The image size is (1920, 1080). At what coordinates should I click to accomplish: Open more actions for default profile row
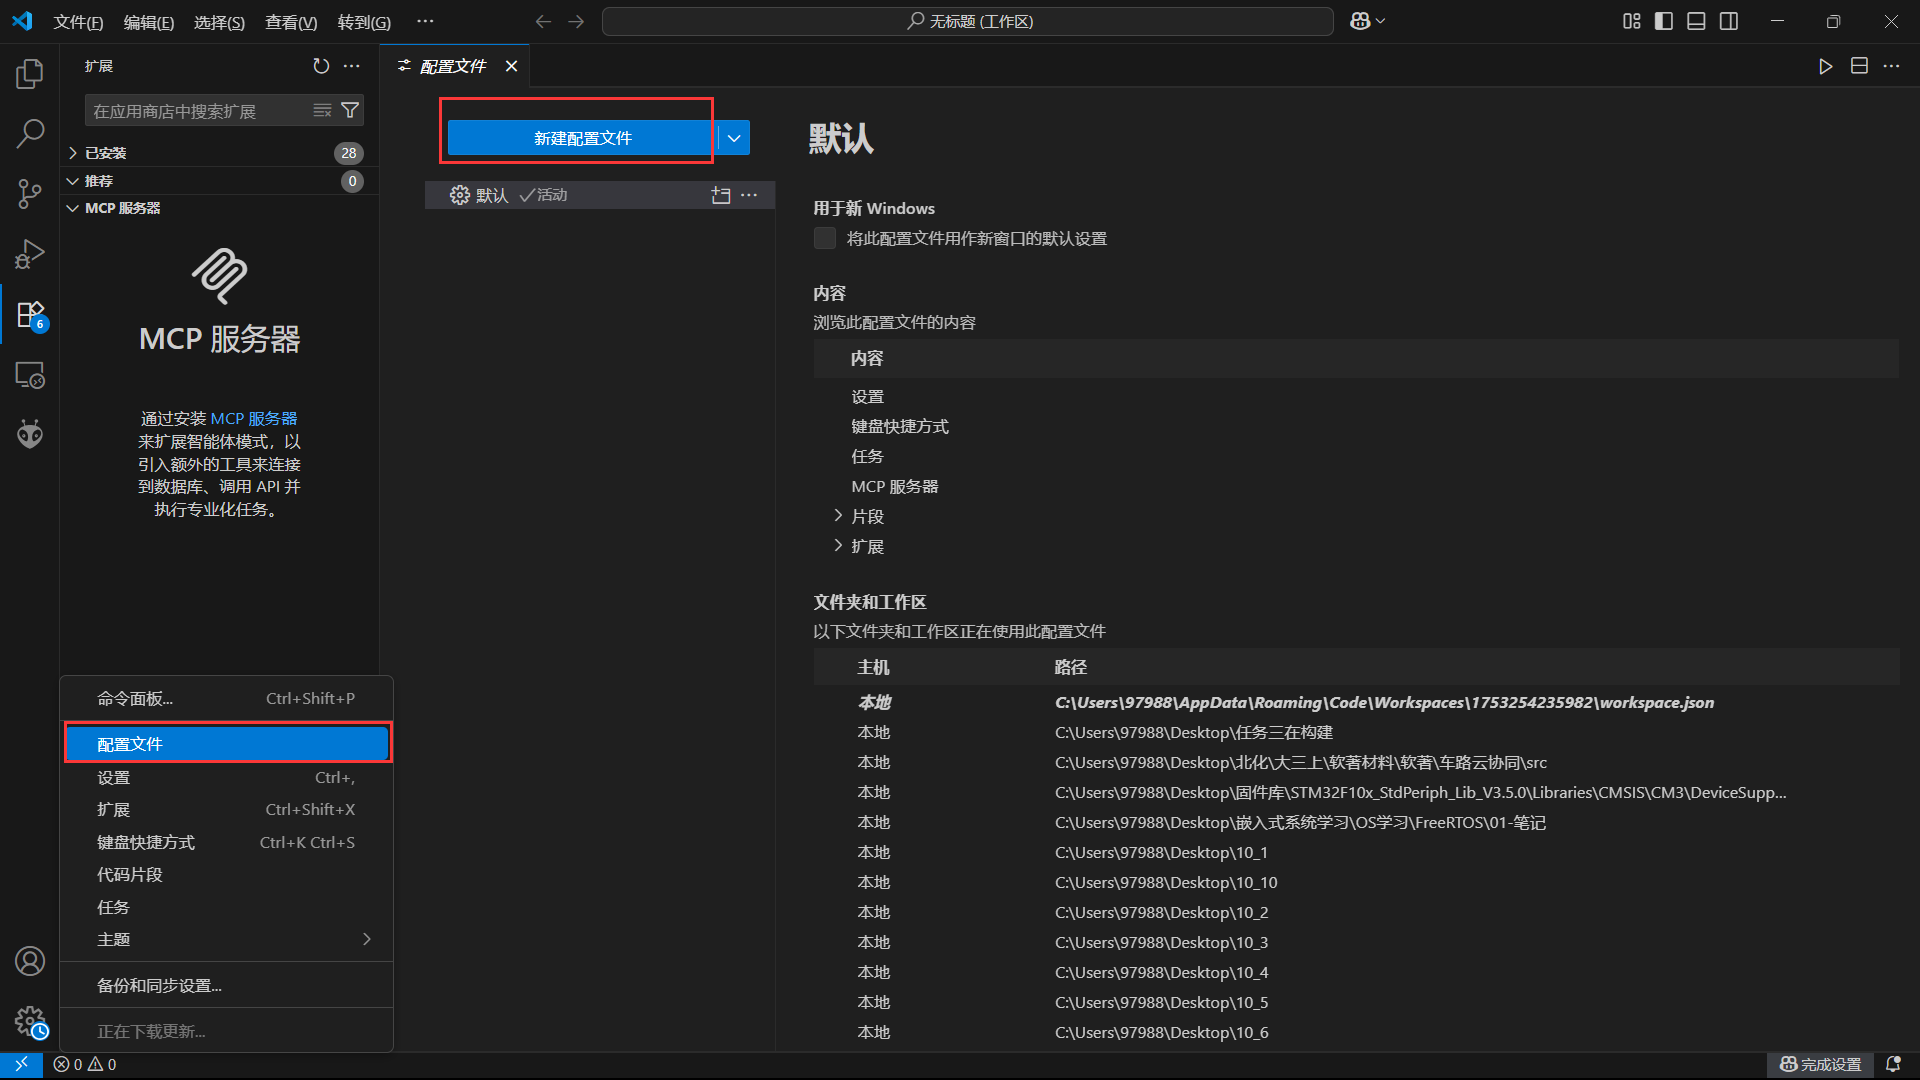[749, 195]
